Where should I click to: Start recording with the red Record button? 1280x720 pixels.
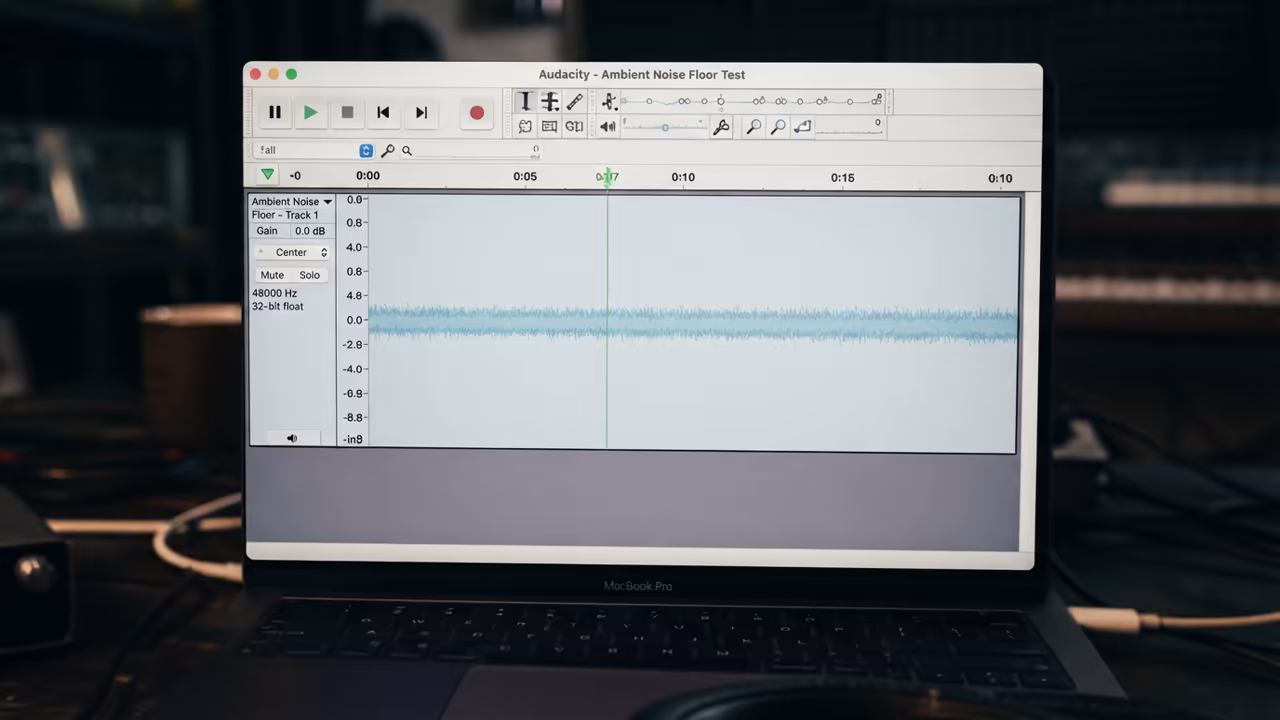point(477,113)
